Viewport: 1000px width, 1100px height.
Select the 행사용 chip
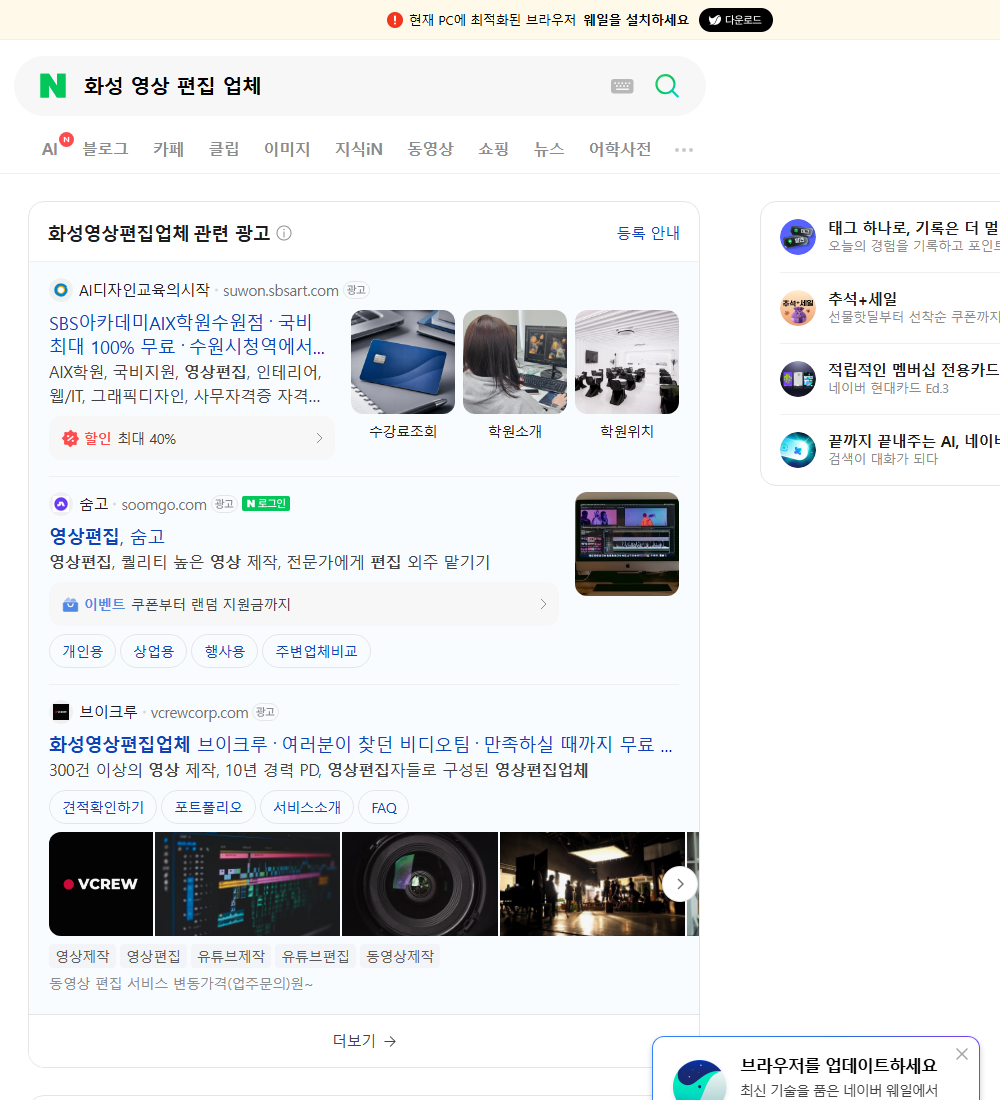click(x=225, y=651)
